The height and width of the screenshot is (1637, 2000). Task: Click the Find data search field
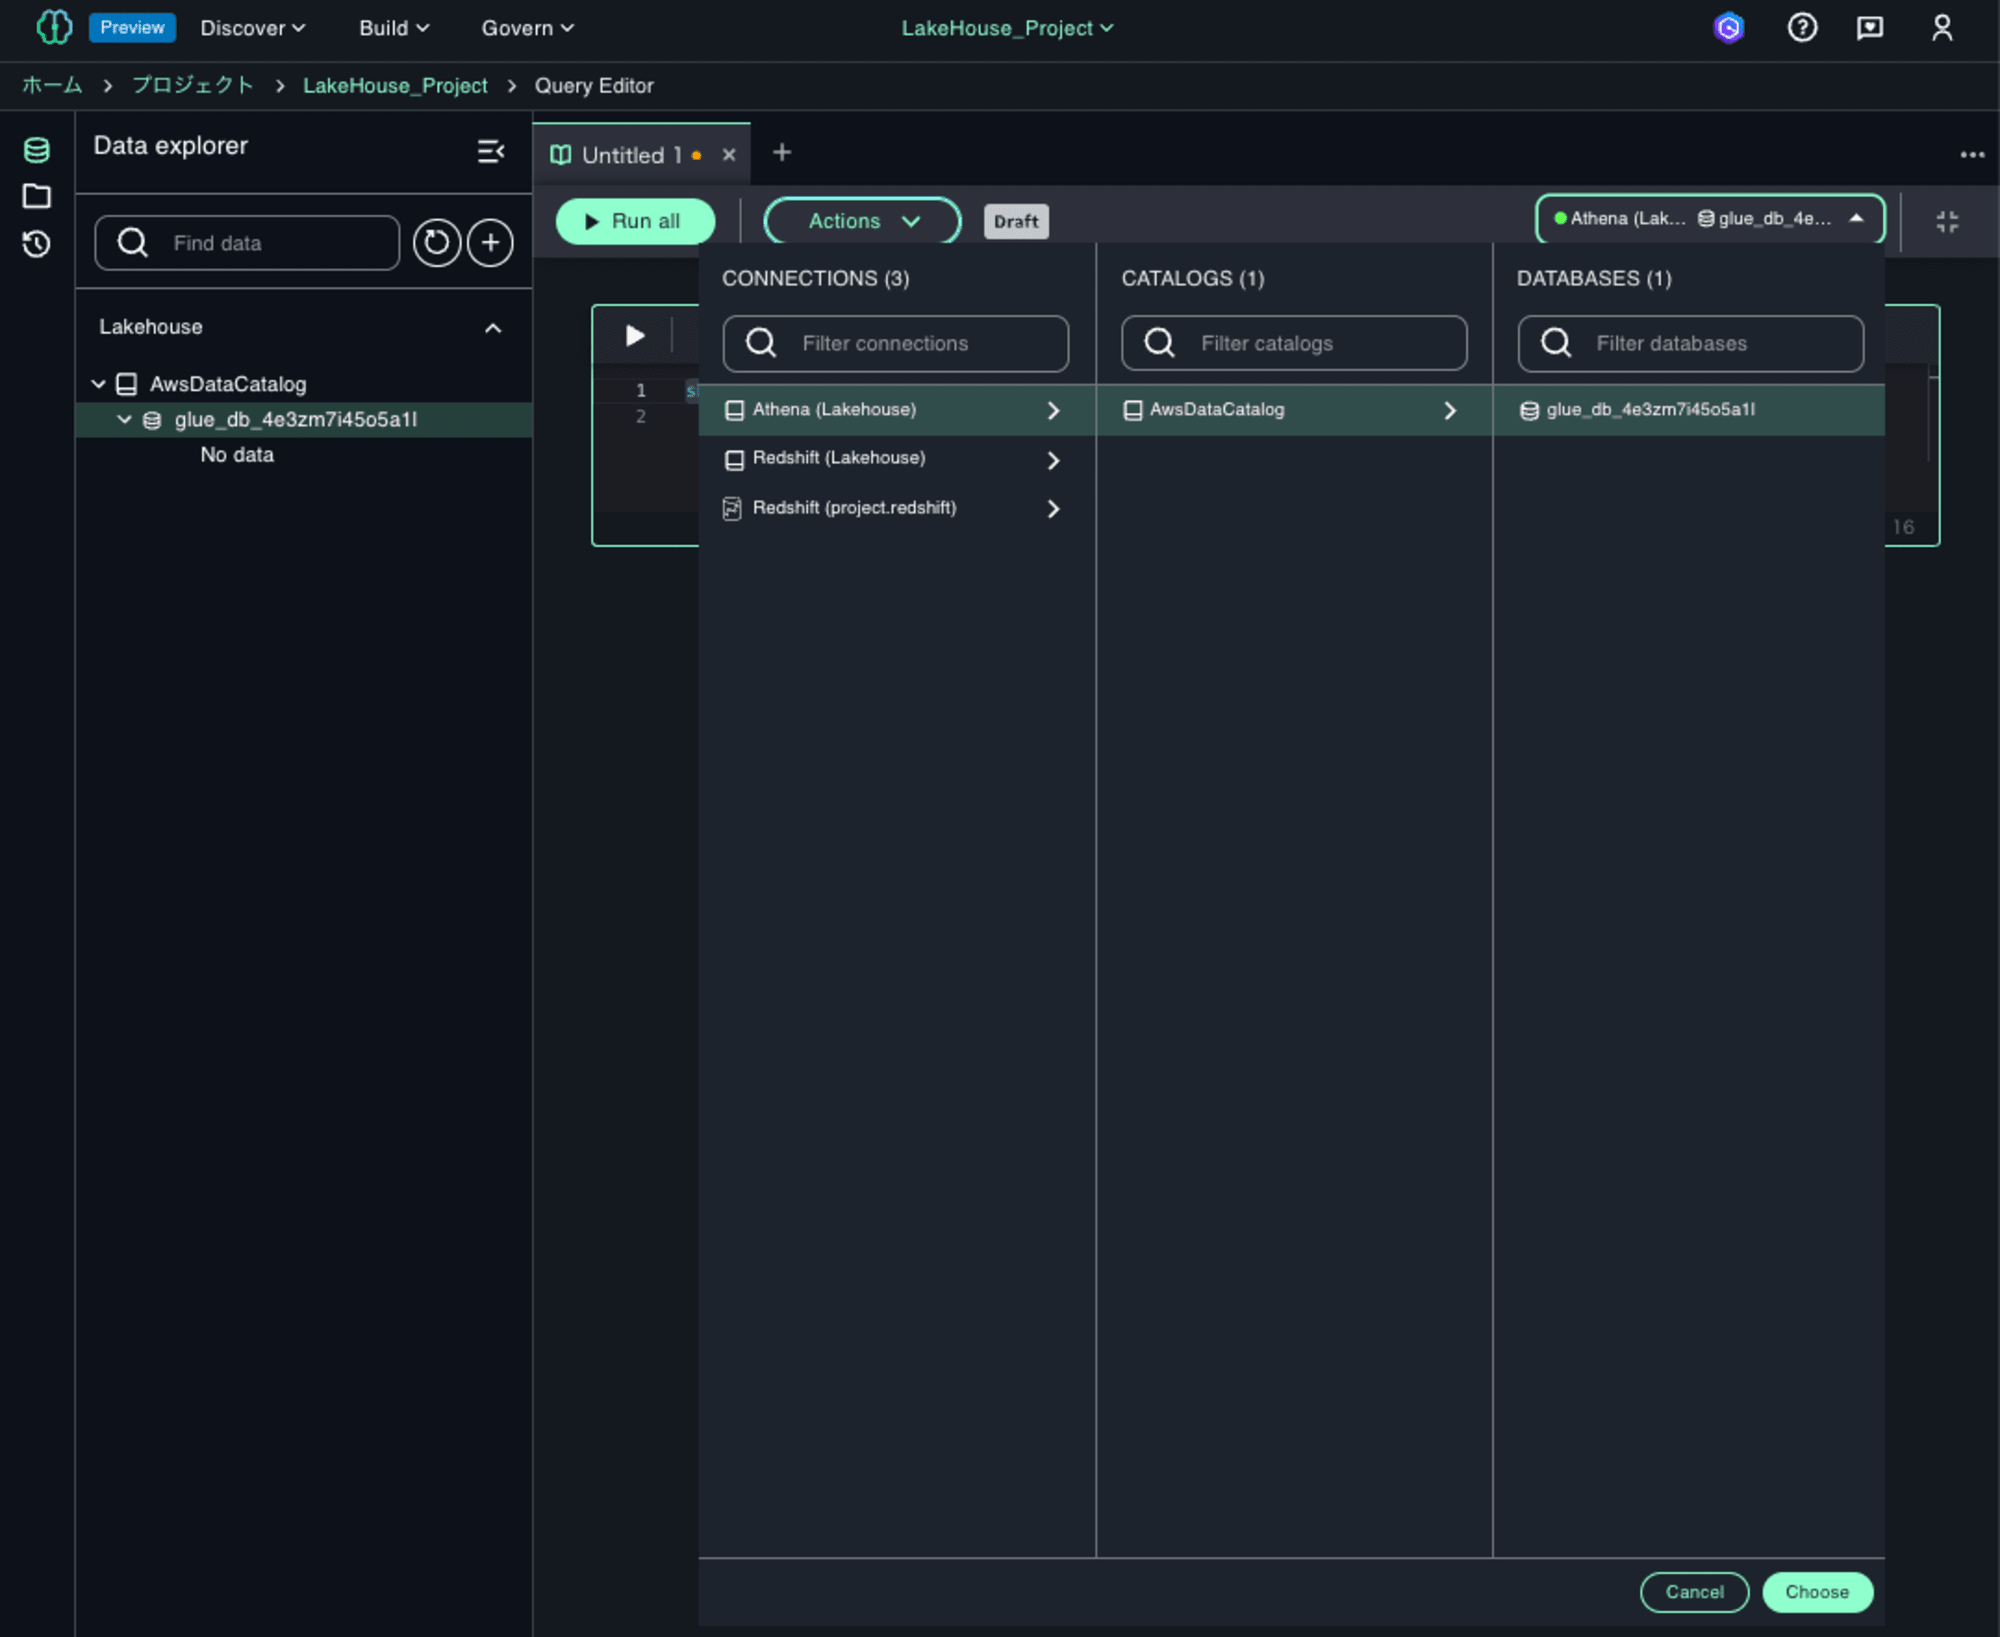click(x=247, y=242)
